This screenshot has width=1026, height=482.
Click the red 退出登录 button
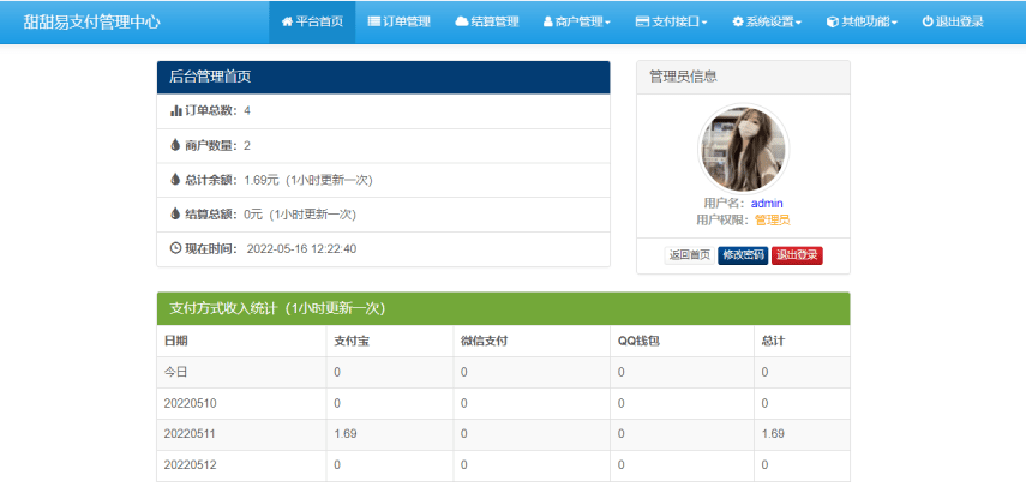click(x=797, y=256)
